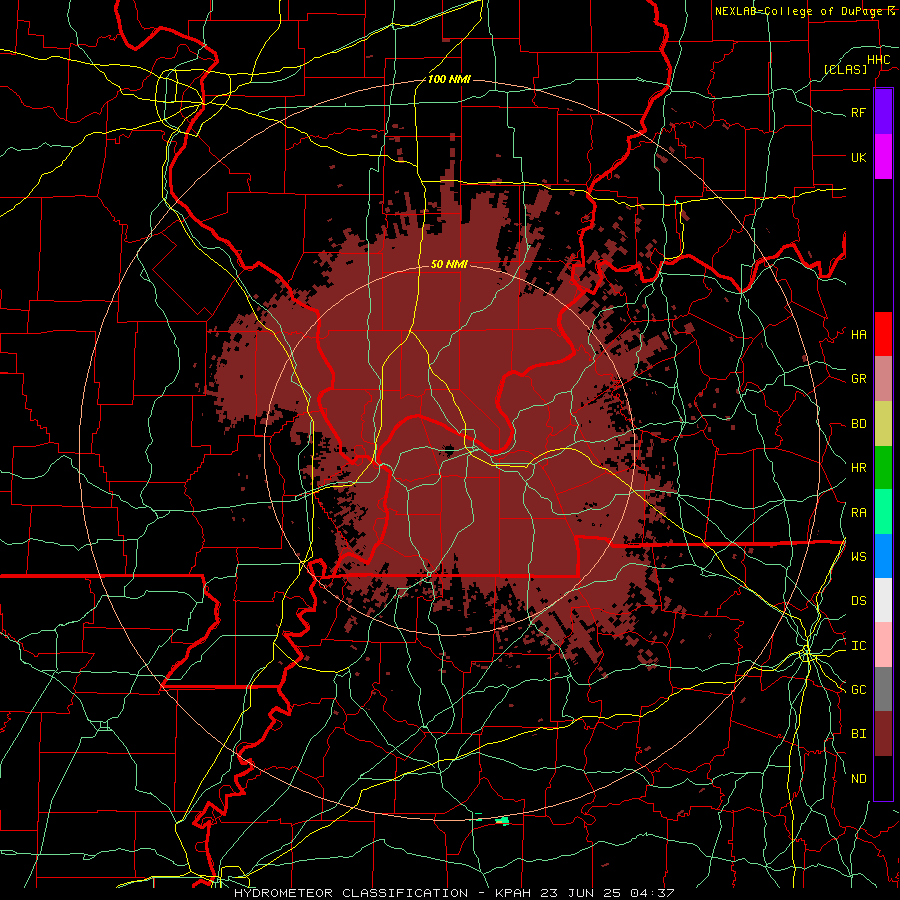This screenshot has height=900, width=900.
Task: Click the RF purple legend swatch
Action: (x=883, y=112)
